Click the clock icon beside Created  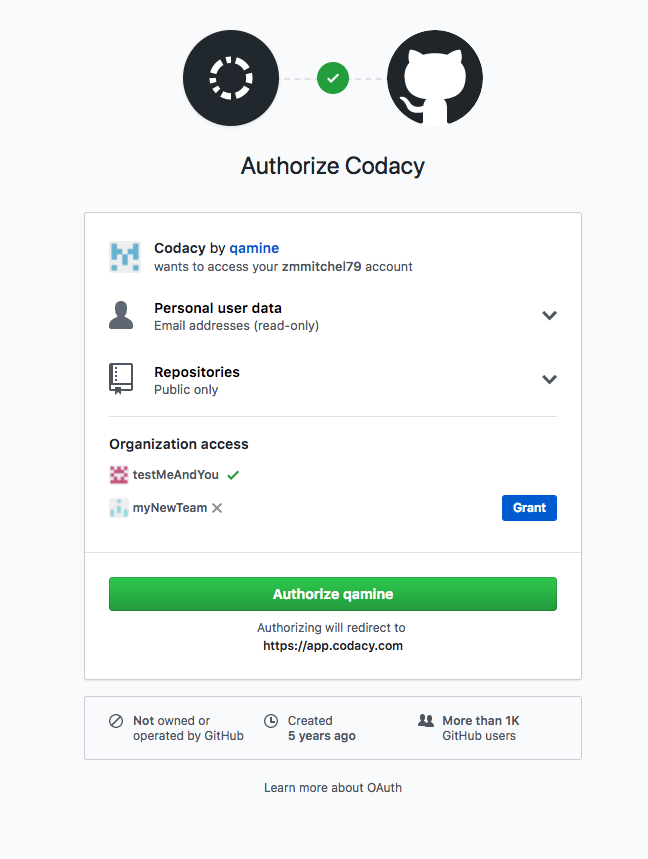click(x=271, y=721)
